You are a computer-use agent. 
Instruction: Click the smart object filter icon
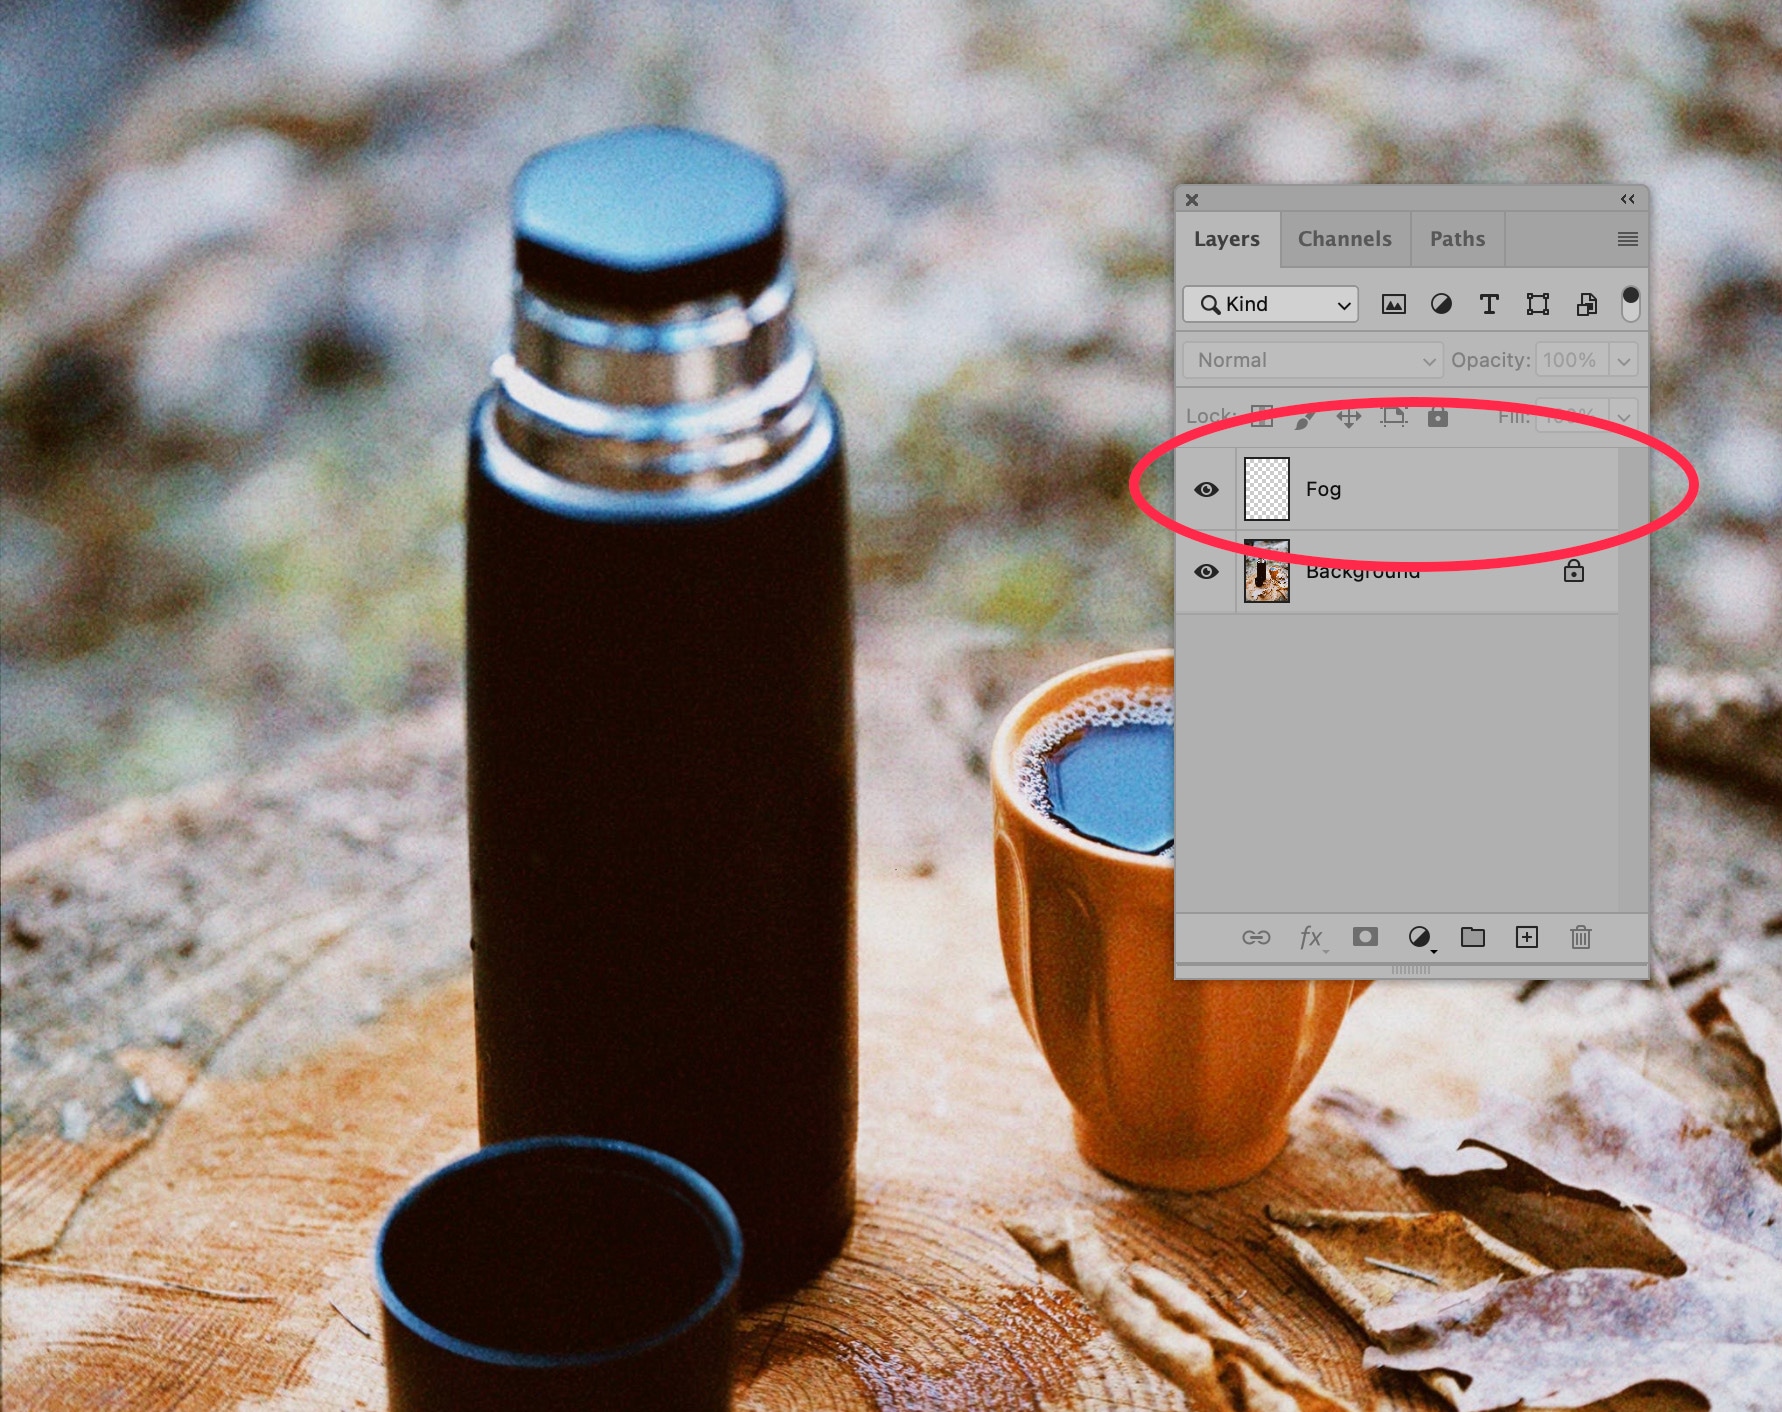(1586, 305)
